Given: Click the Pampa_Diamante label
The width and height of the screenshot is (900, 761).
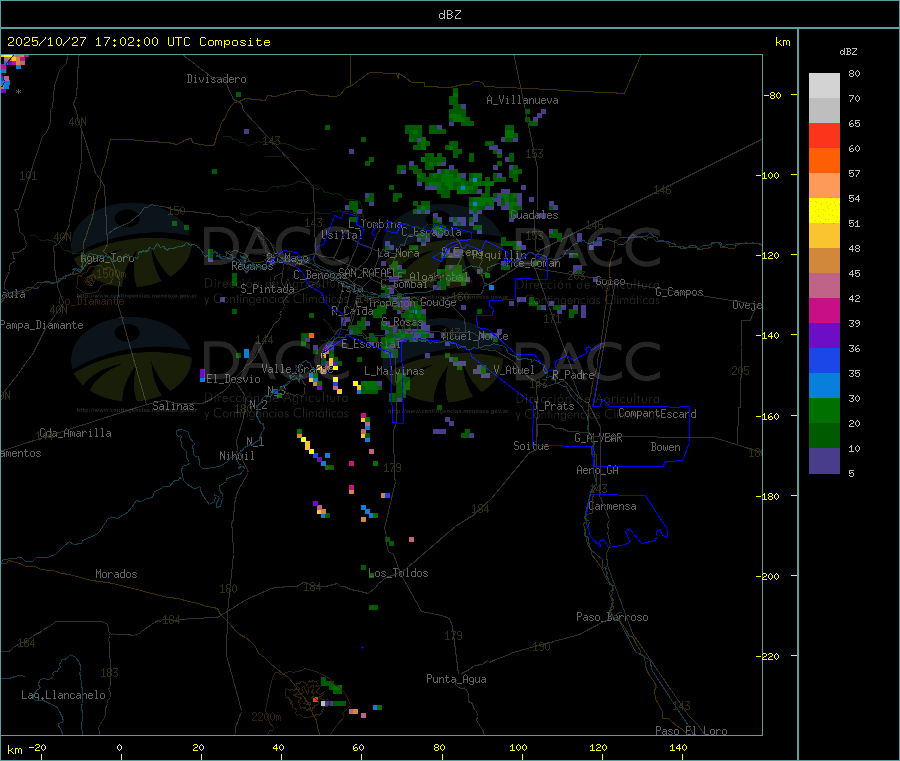Looking at the screenshot, I should pyautogui.click(x=42, y=325).
